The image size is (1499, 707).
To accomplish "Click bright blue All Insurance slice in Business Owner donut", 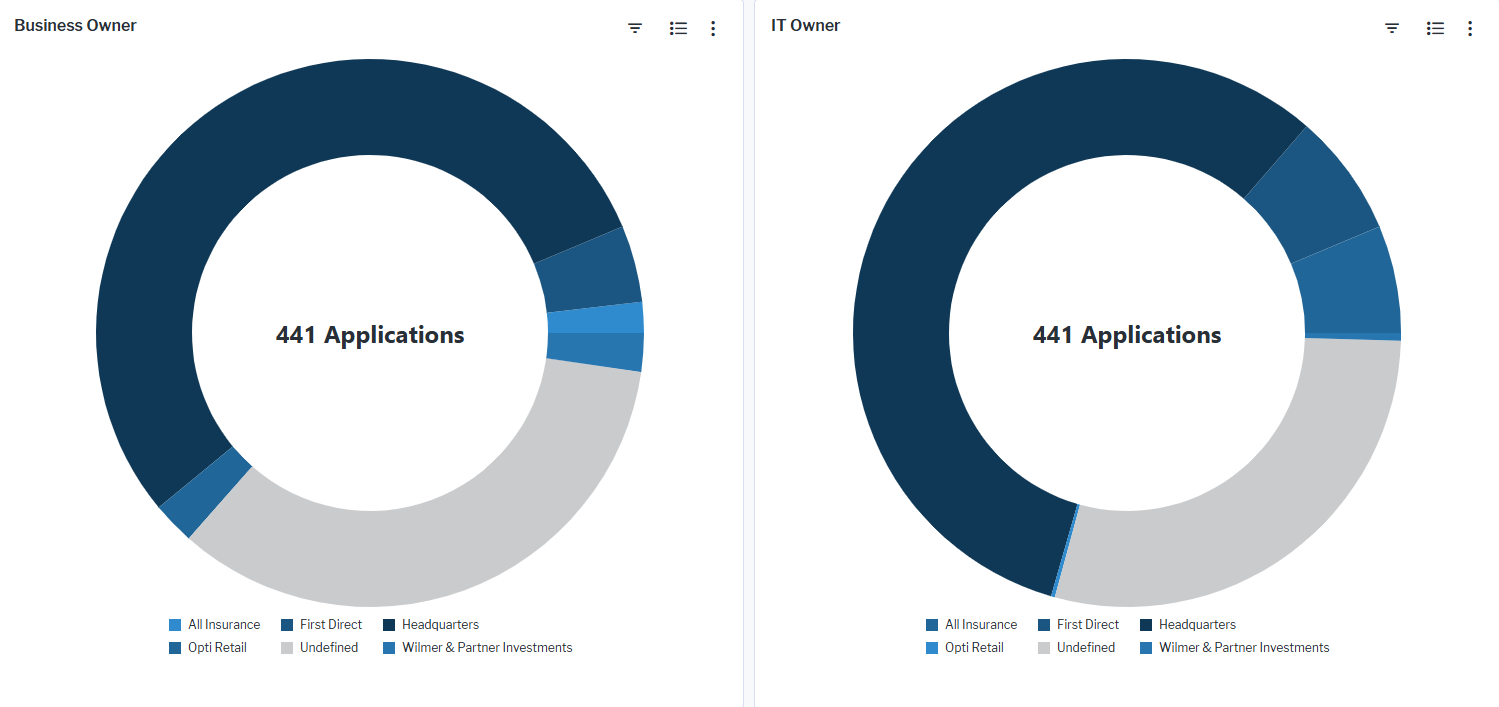I will (x=595, y=318).
